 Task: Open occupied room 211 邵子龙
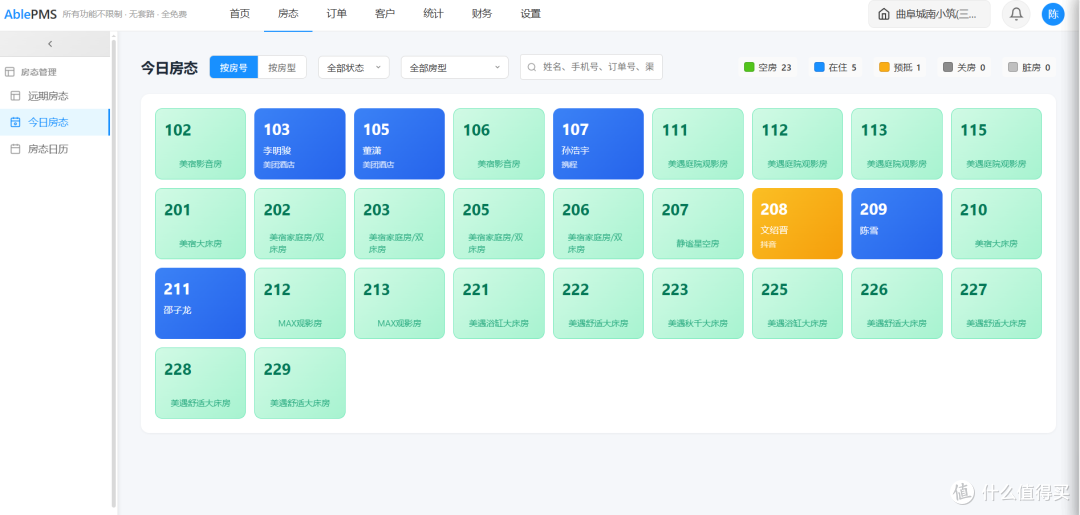tap(200, 304)
